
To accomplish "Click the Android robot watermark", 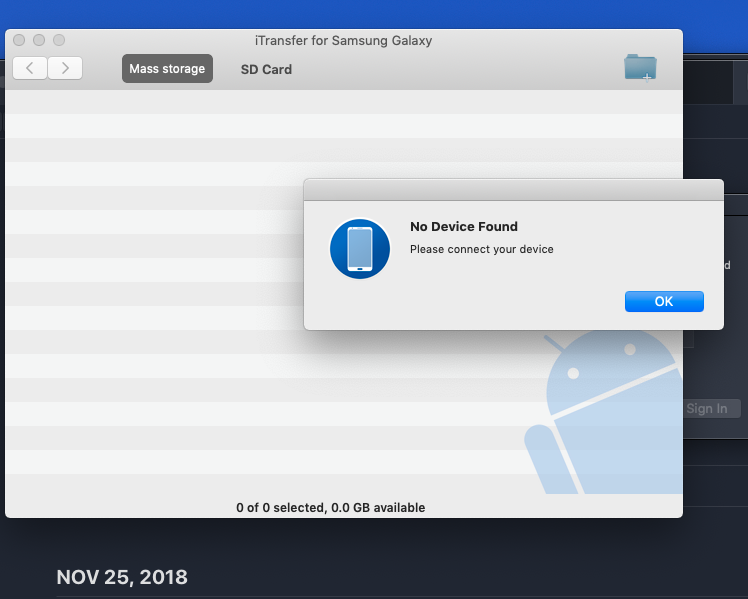I will pos(603,412).
